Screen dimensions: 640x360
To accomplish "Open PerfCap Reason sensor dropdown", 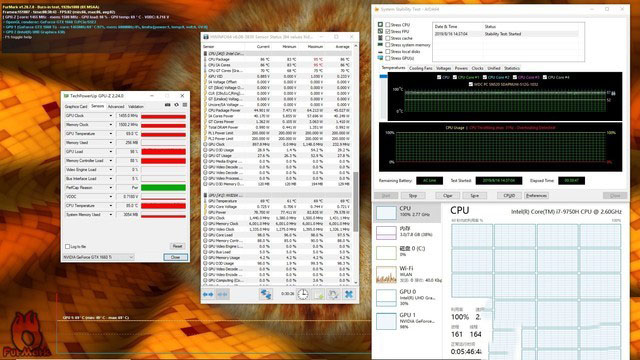I will 110,187.
